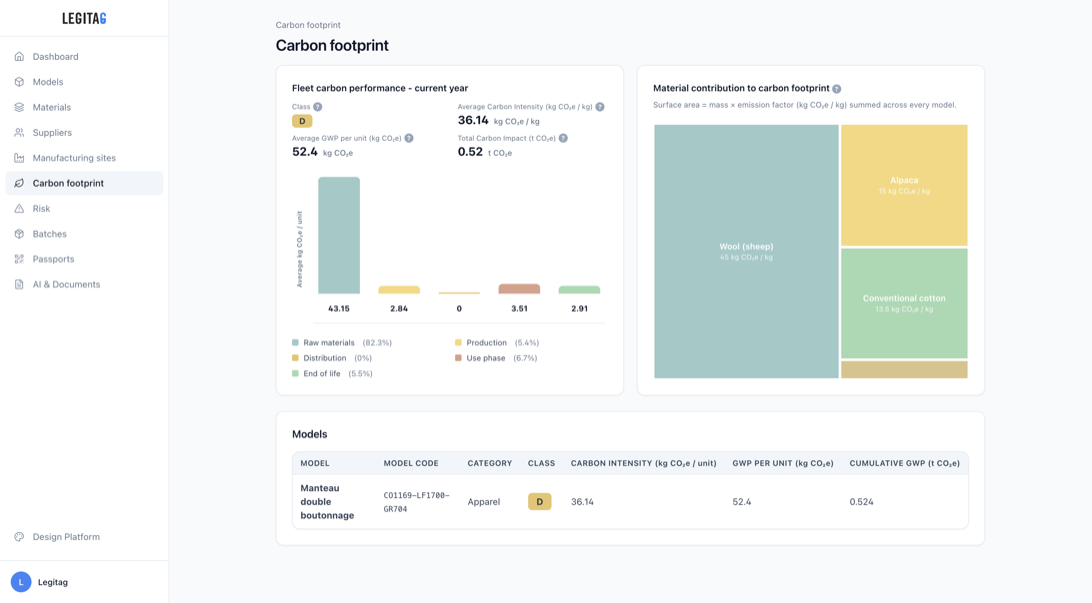Select Carbon footprint in the sidebar
The height and width of the screenshot is (603, 1092).
[84, 183]
